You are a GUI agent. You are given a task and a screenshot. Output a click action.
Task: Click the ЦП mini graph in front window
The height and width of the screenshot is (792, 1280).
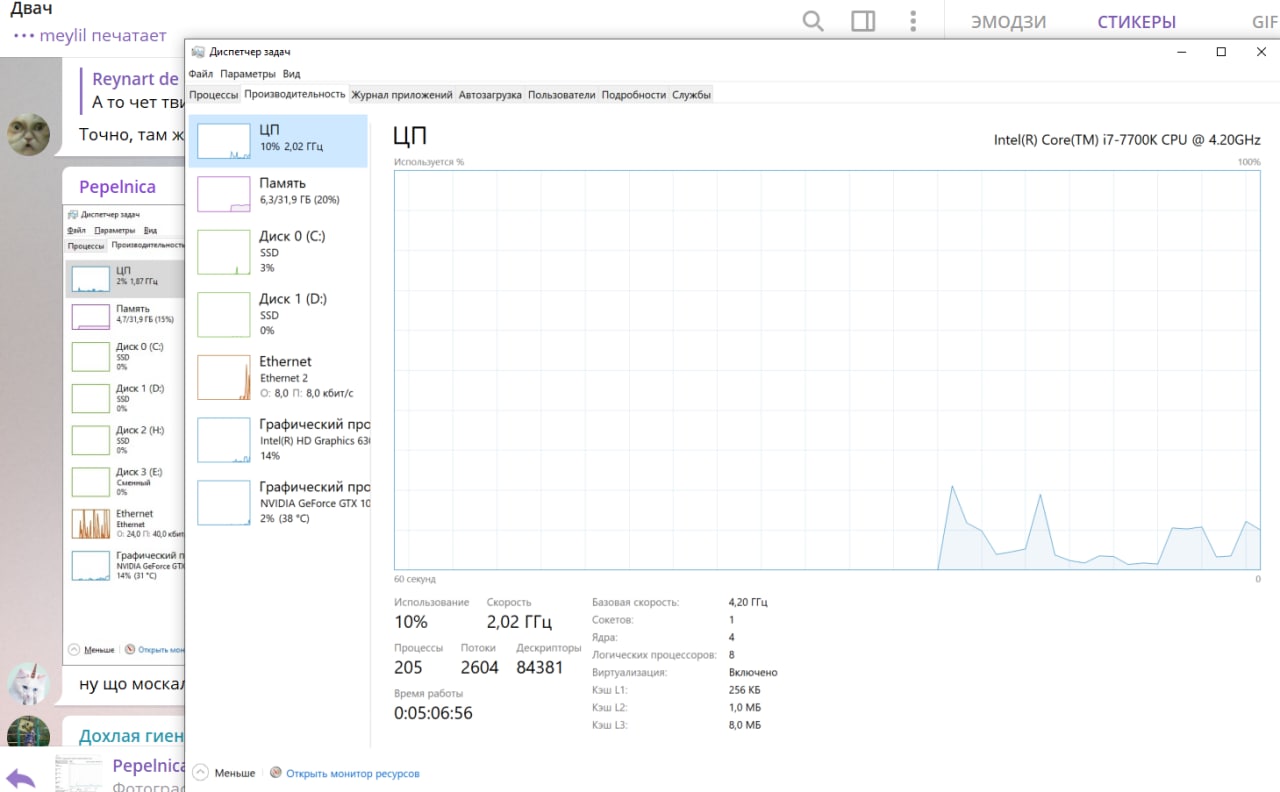(224, 141)
